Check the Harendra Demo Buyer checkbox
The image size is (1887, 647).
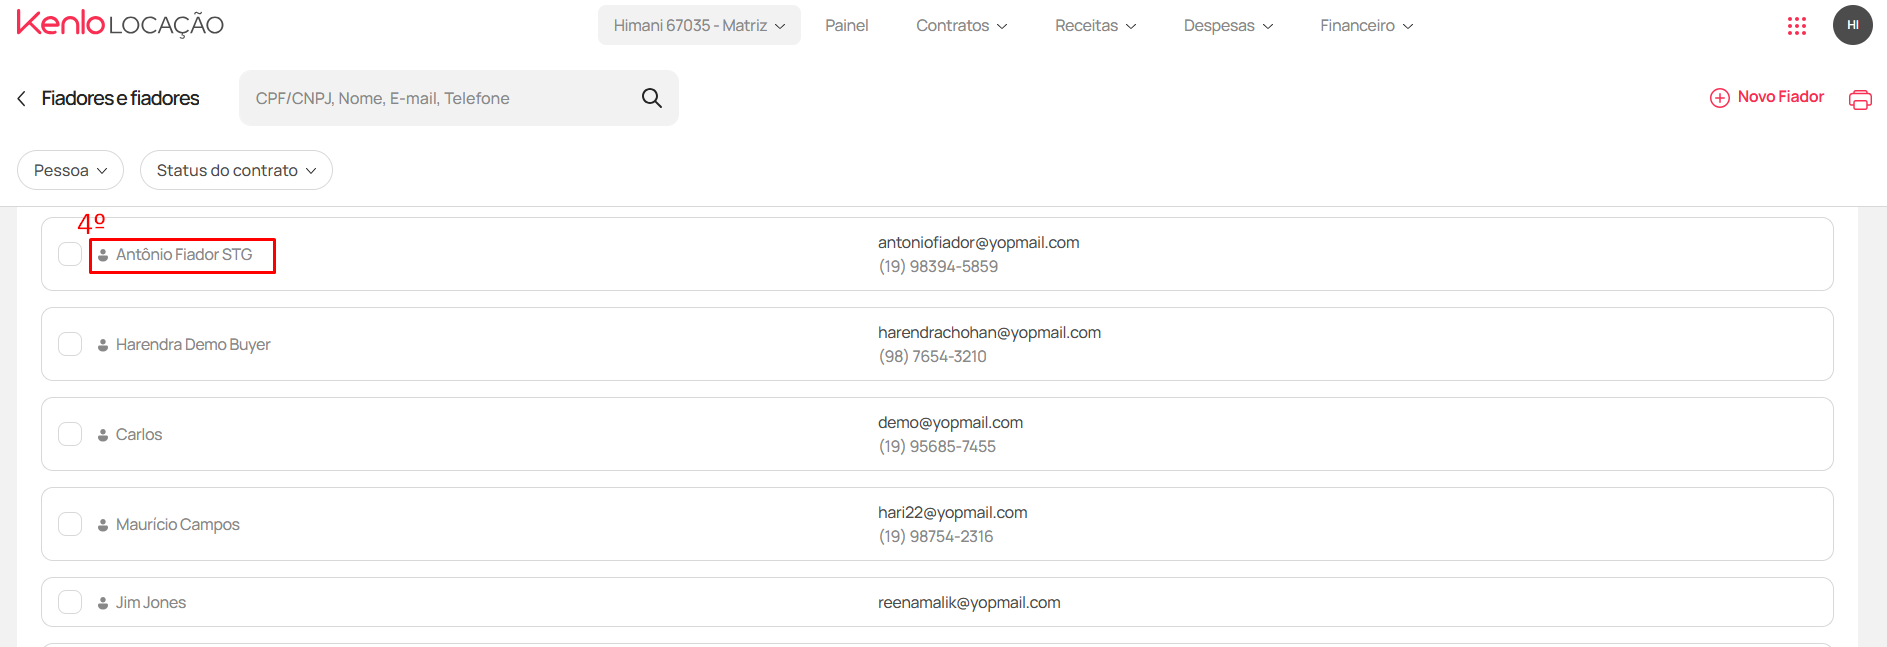(x=70, y=344)
